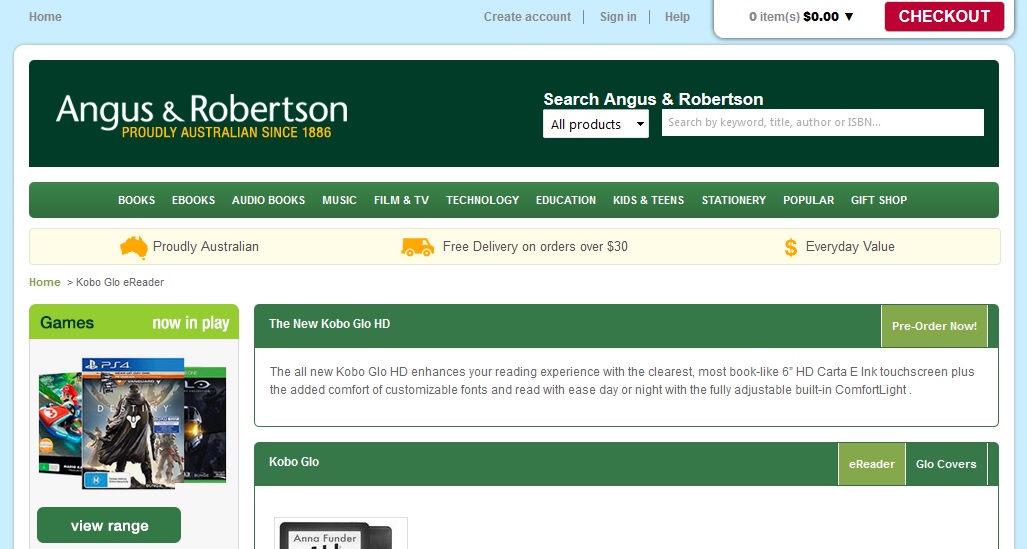The width and height of the screenshot is (1027, 549).
Task: Open the POPULAR menu
Action: [809, 200]
